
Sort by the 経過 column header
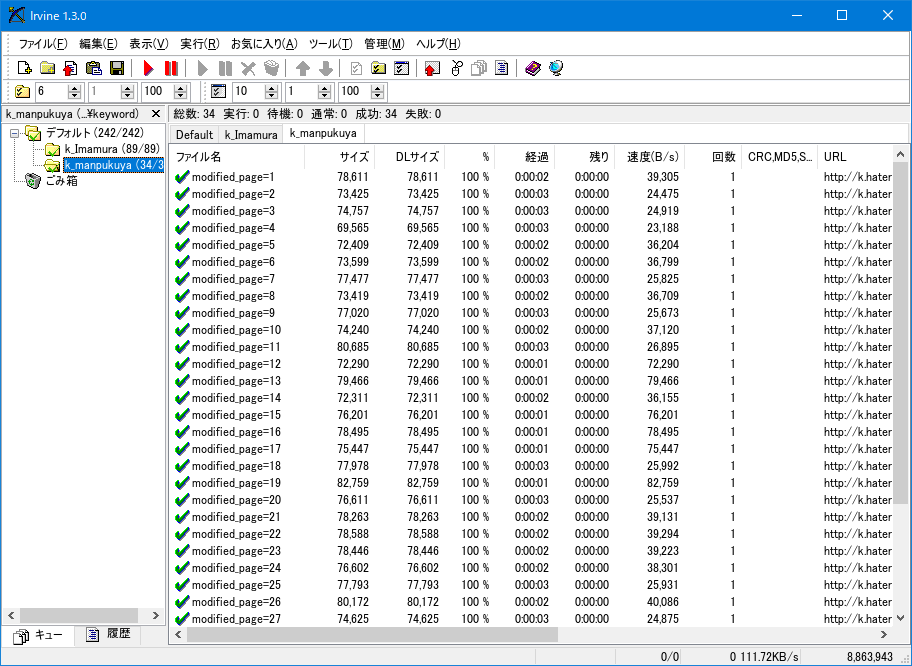point(525,156)
